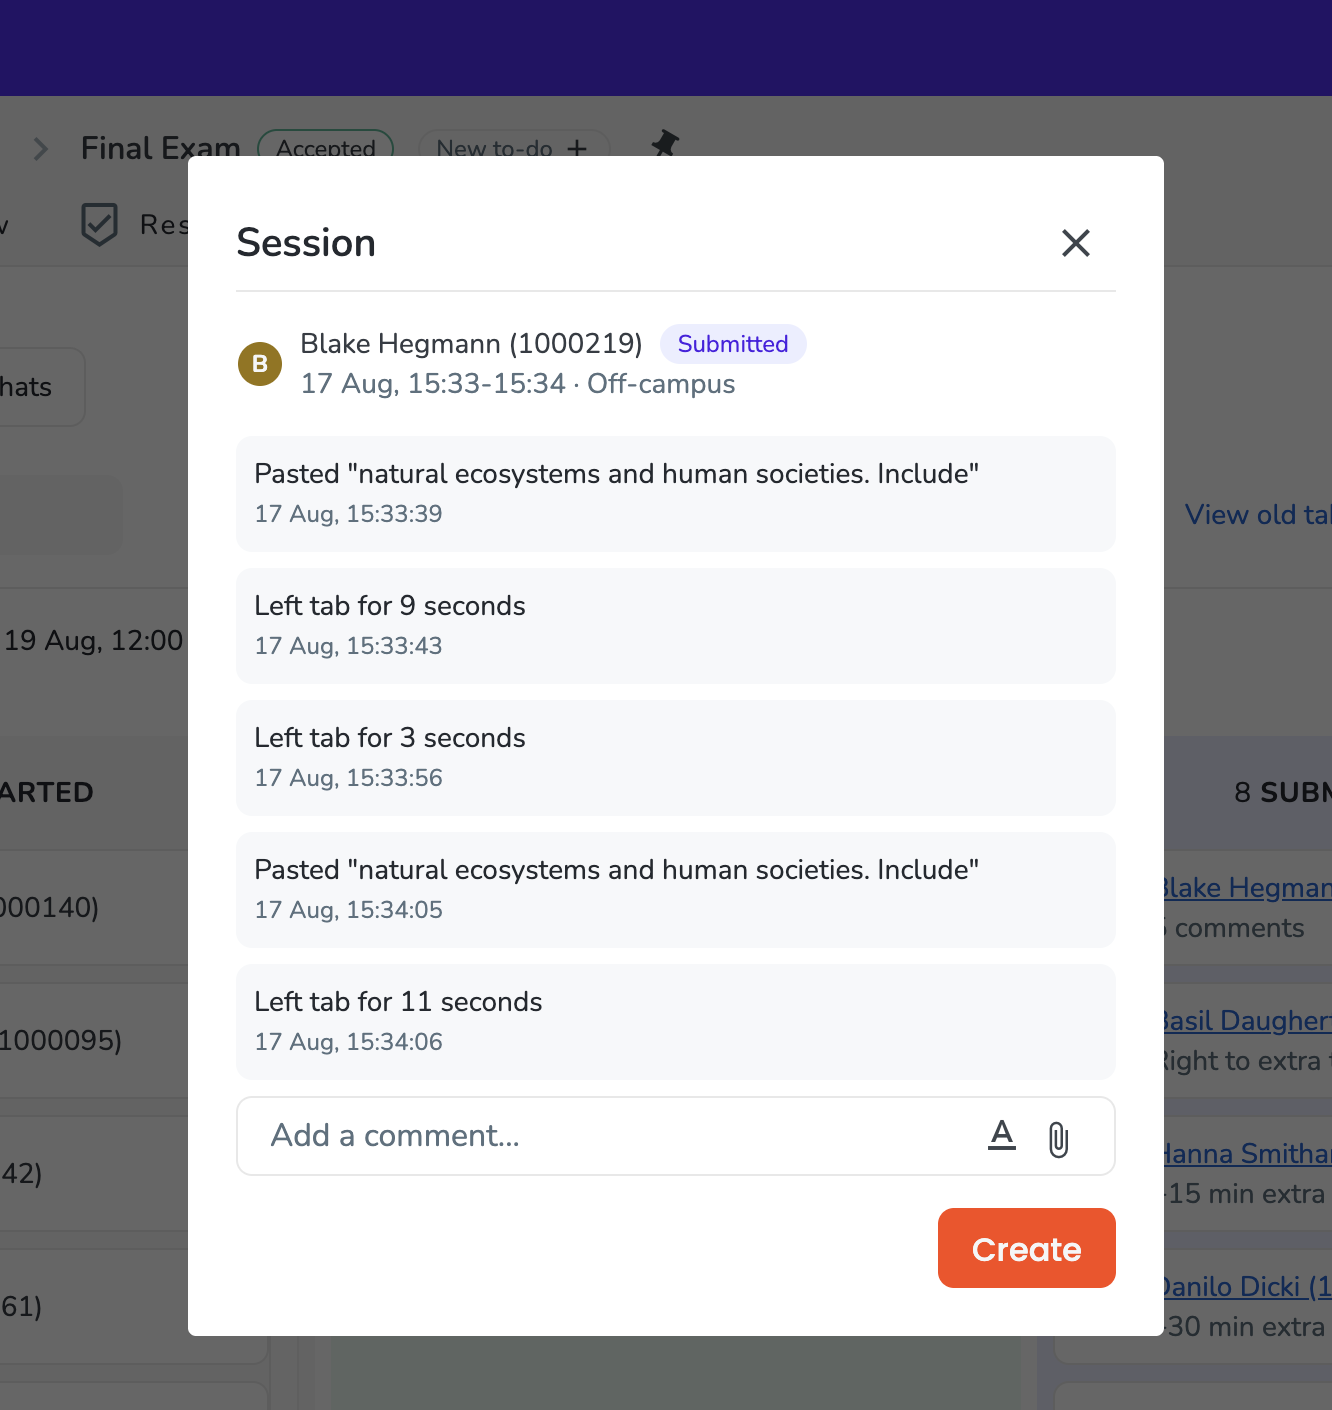Open View old table link
The image size is (1332, 1410).
tap(1258, 515)
